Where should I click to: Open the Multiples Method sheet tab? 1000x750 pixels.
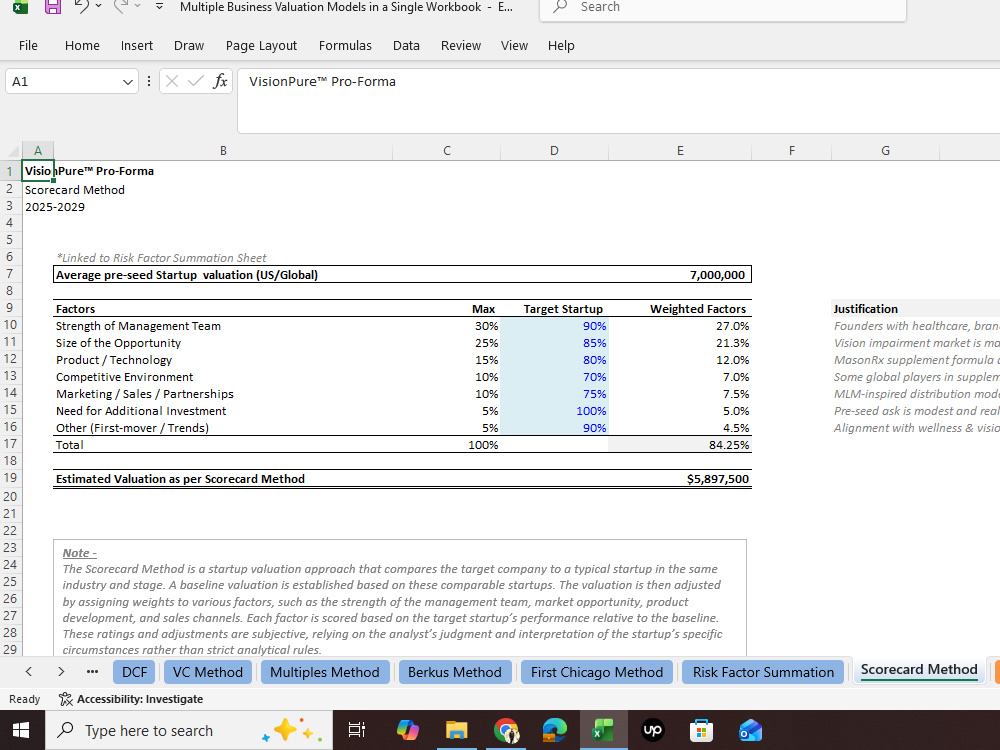coord(325,672)
